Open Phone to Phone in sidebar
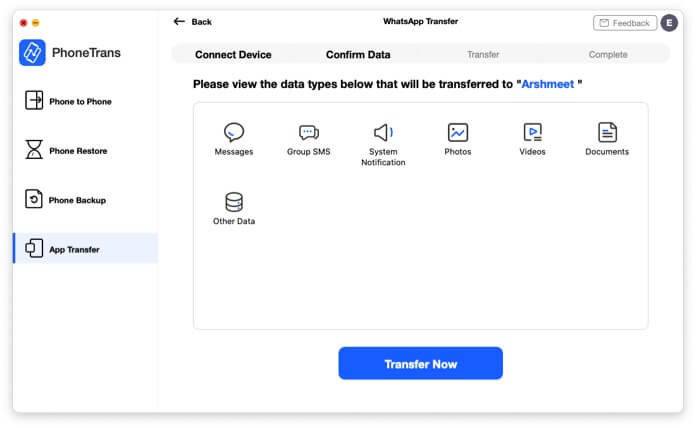 pos(85,101)
